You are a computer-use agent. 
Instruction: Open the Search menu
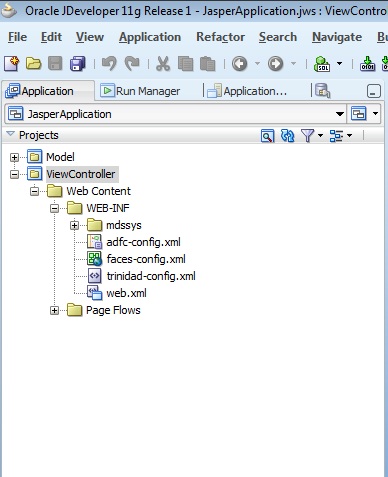pyautogui.click(x=278, y=37)
